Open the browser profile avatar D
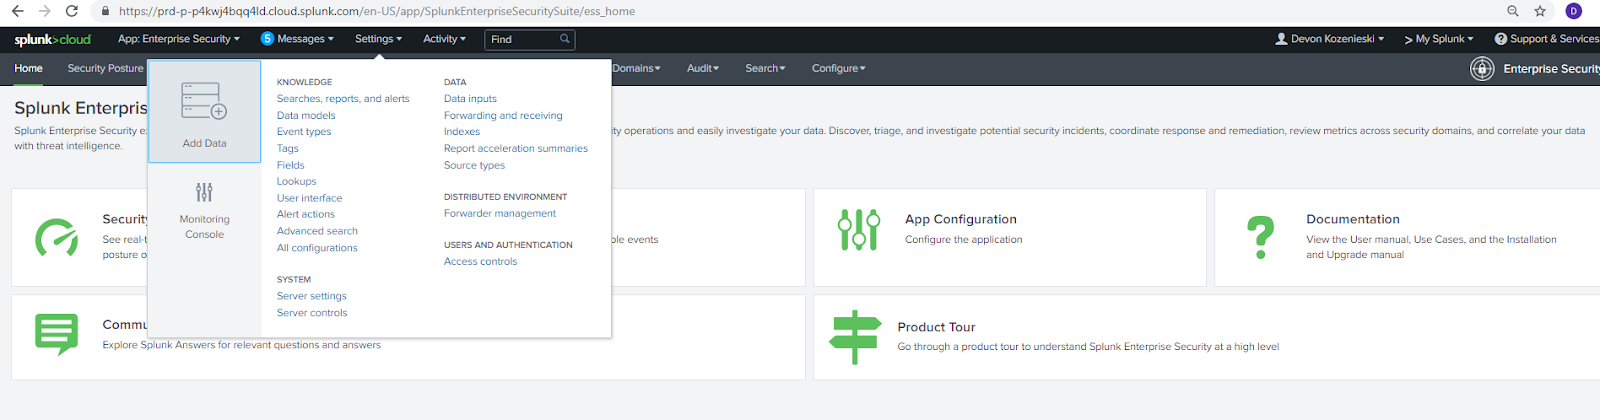 pyautogui.click(x=1574, y=11)
